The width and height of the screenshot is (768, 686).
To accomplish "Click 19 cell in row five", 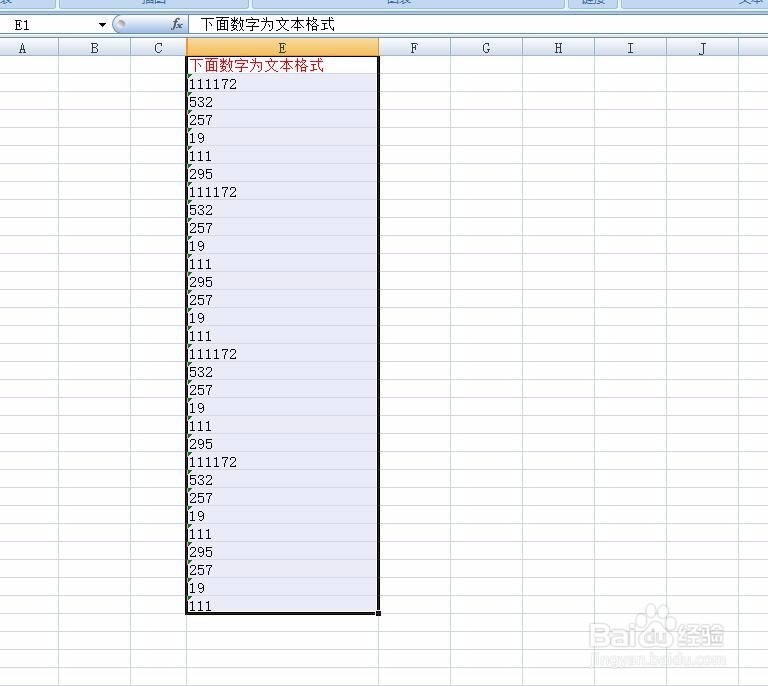I will (283, 138).
